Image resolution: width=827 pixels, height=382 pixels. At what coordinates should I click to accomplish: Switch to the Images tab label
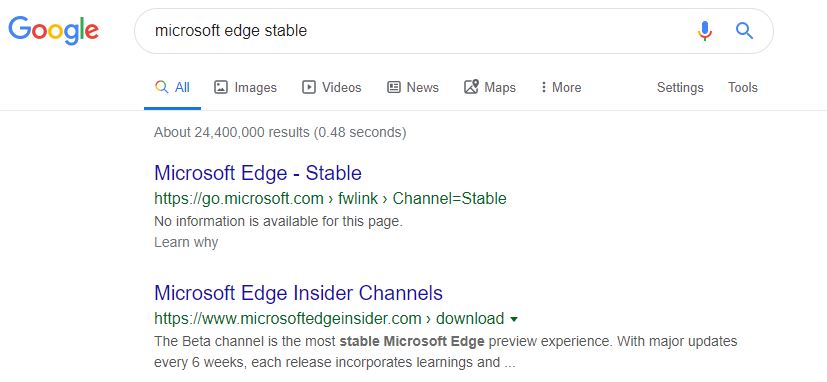click(x=255, y=88)
